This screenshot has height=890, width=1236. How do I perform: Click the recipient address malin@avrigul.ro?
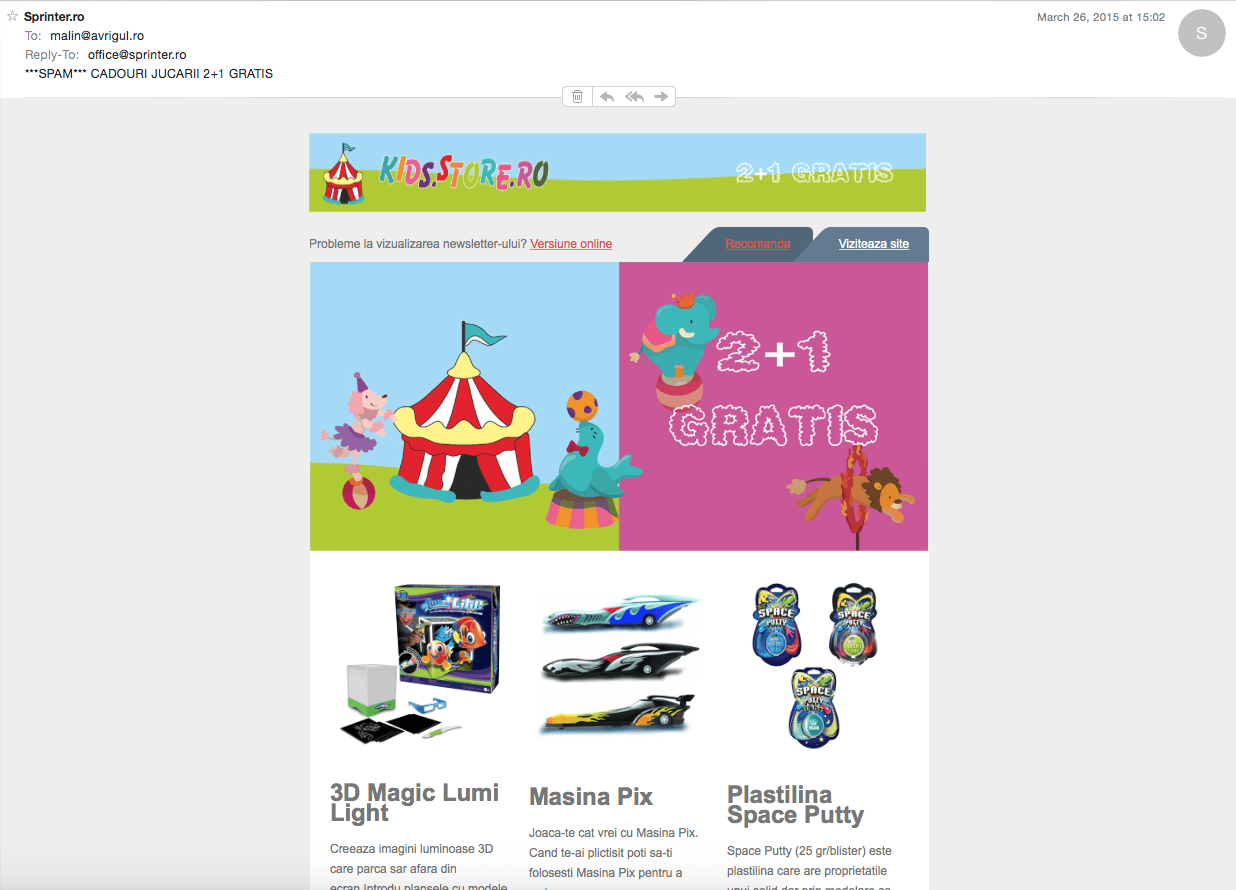point(97,36)
